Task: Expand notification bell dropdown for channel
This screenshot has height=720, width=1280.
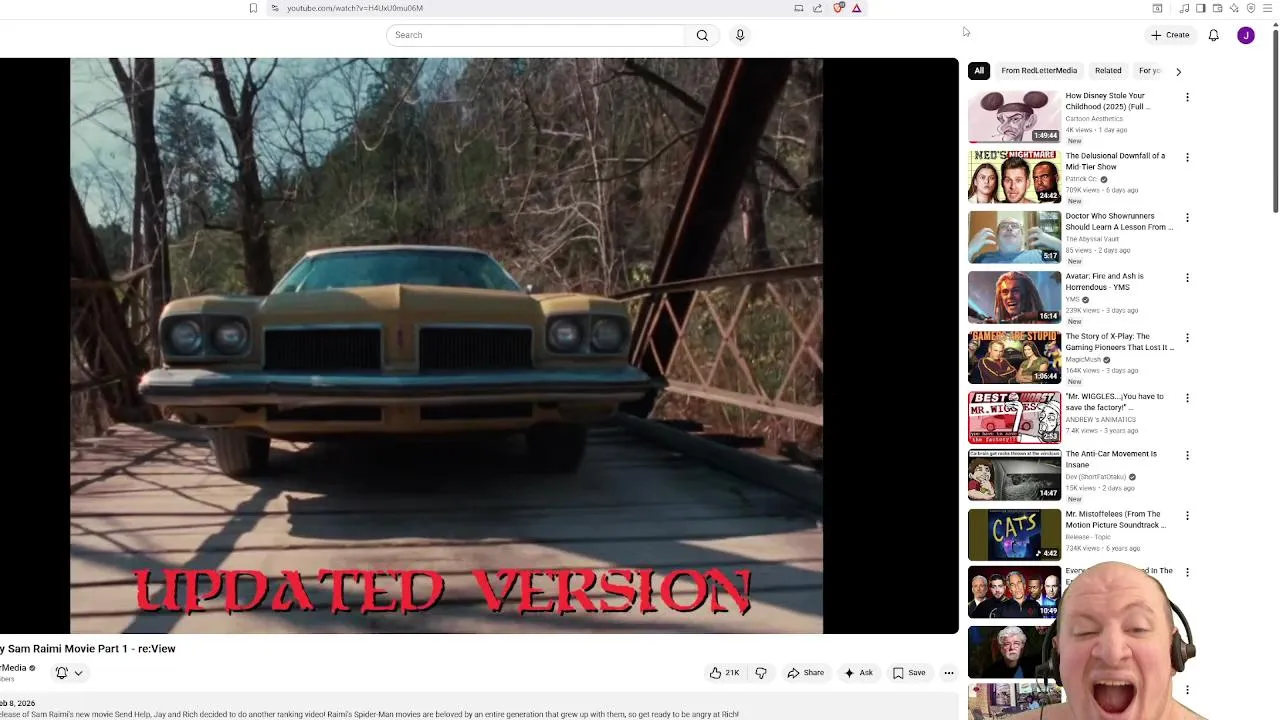Action: pos(69,673)
